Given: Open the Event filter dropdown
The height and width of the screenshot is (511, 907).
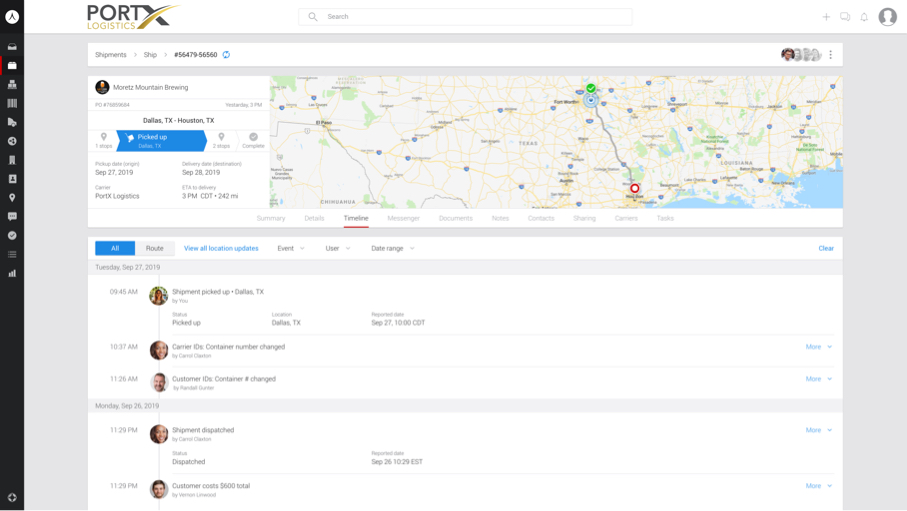Looking at the screenshot, I should tap(291, 248).
